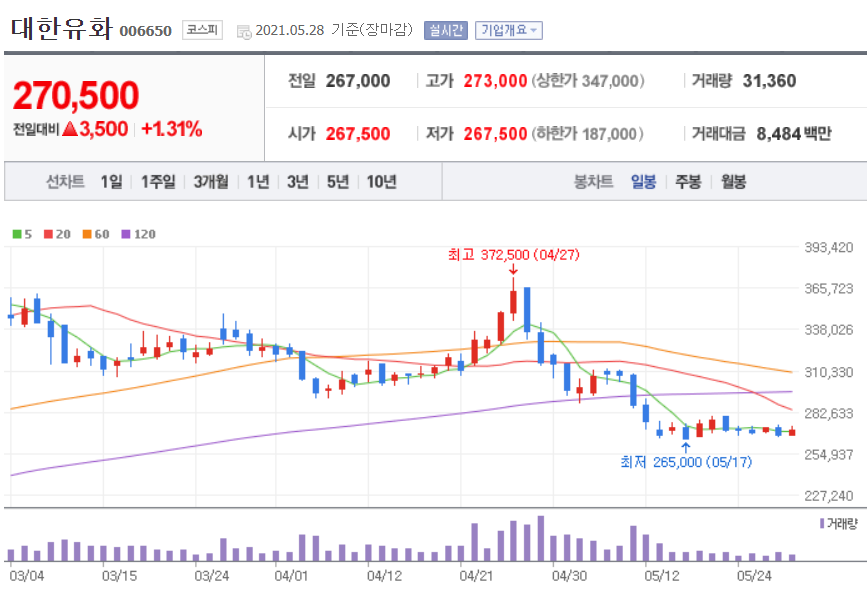Click the red up-triangle change indicator
Viewport: 867px width, 600px height.
tap(70, 129)
